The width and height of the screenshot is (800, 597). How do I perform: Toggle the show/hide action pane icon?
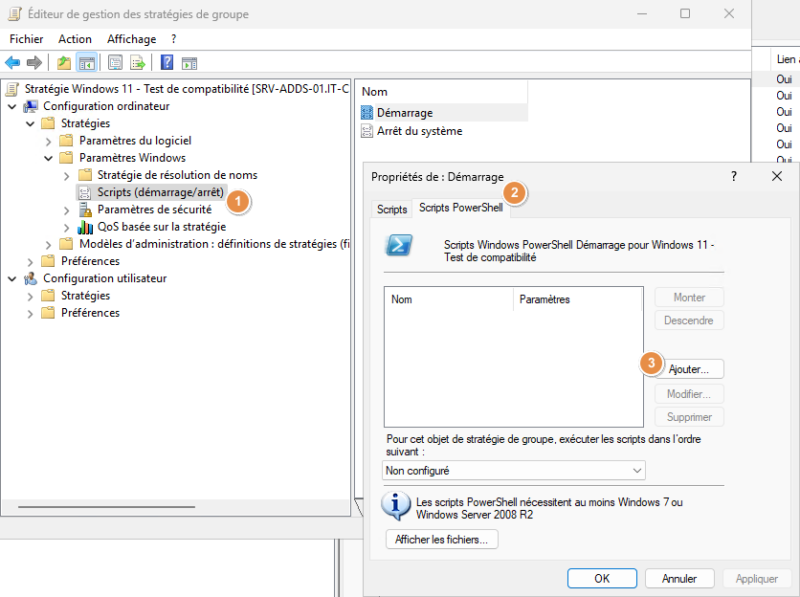tap(189, 63)
